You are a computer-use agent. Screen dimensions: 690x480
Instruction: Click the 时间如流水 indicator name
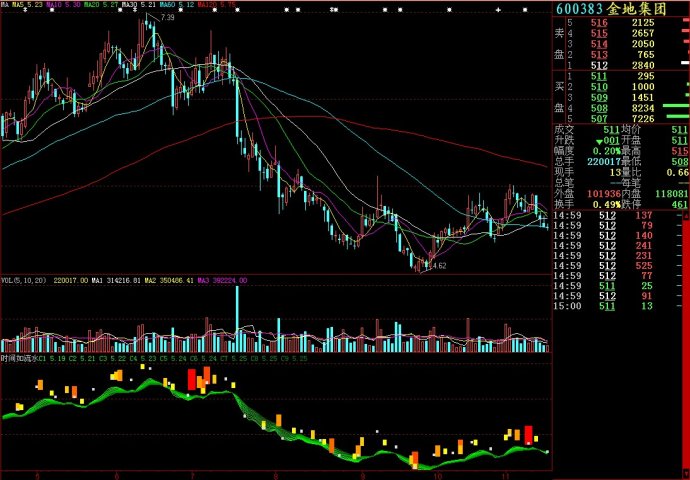[x=20, y=359]
